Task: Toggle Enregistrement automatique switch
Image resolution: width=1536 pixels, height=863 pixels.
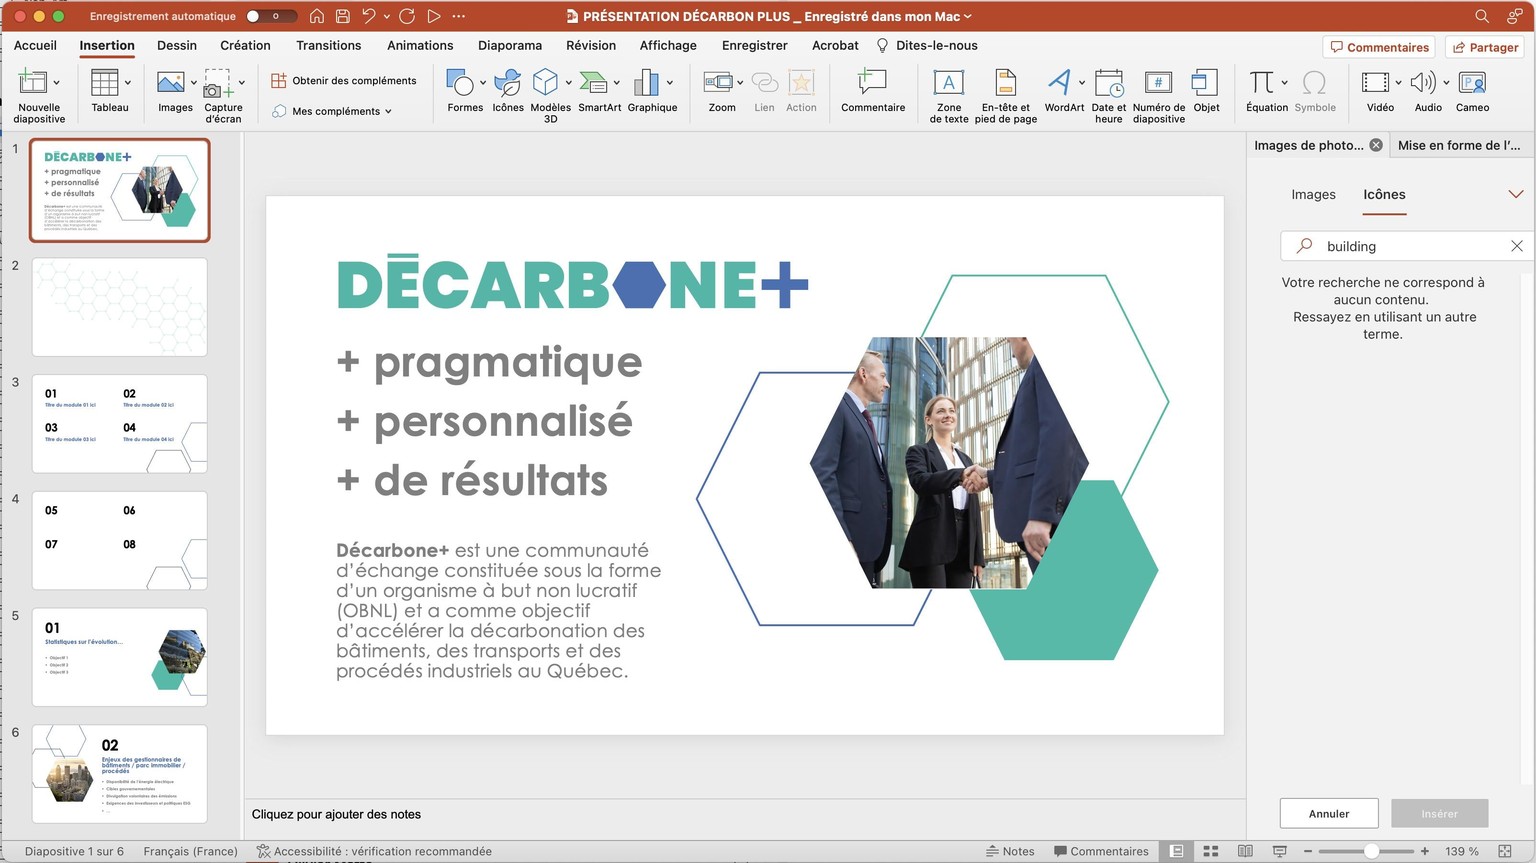Action: click(271, 16)
